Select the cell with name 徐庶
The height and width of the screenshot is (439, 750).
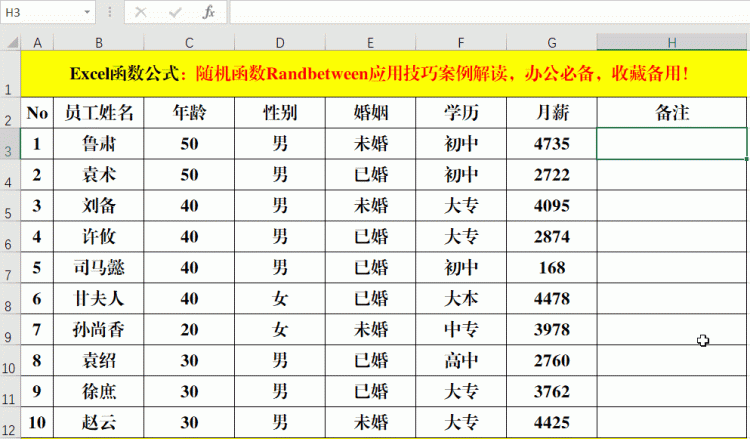tap(99, 391)
